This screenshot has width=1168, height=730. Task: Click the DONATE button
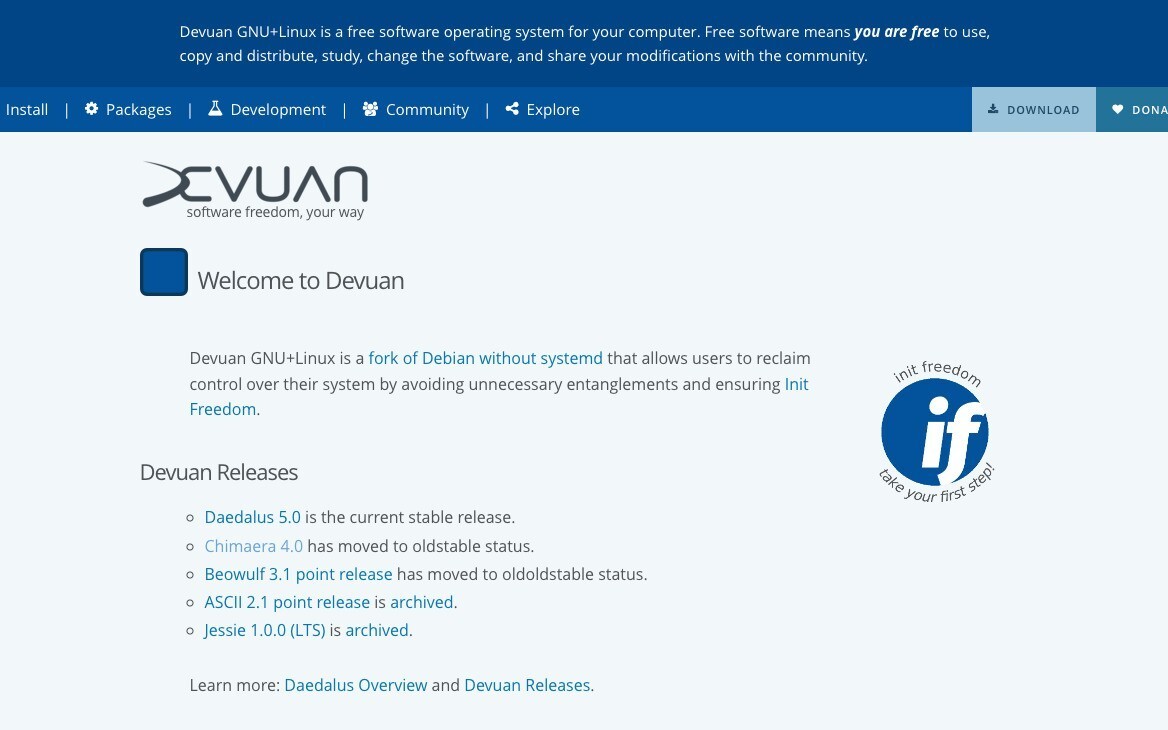pyautogui.click(x=1140, y=109)
